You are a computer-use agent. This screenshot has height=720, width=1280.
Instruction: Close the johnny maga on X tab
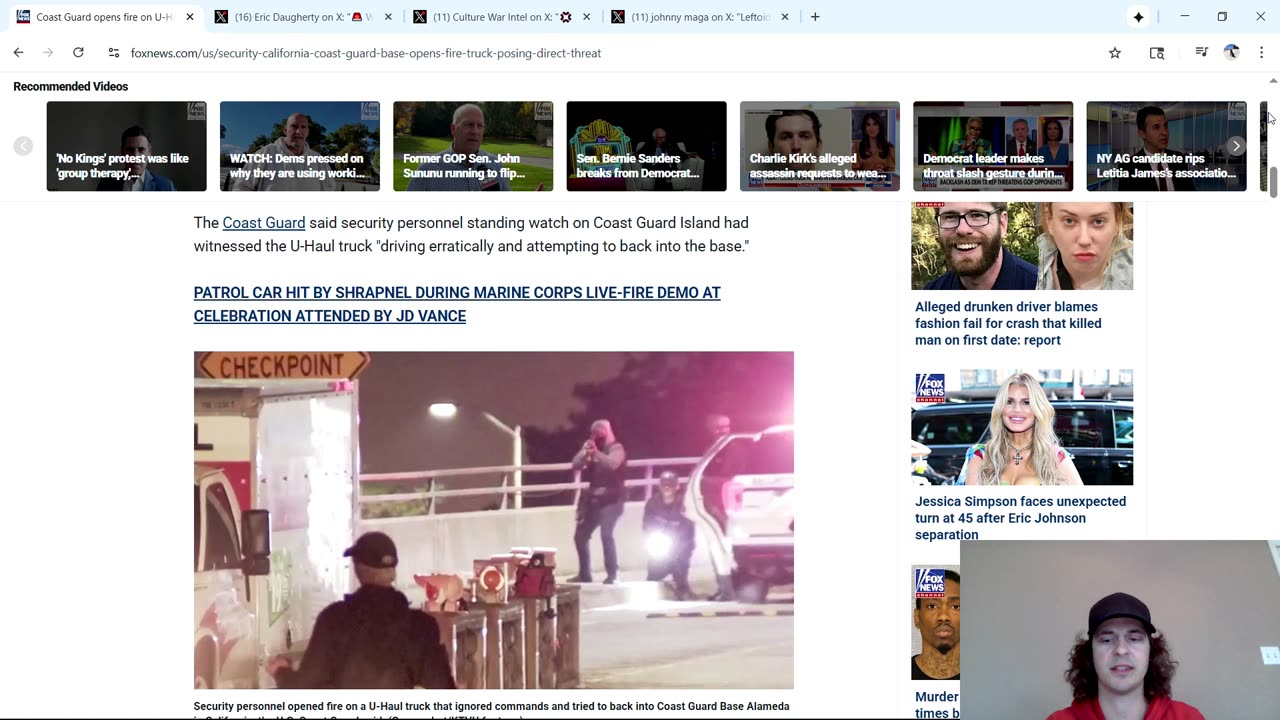click(x=784, y=17)
